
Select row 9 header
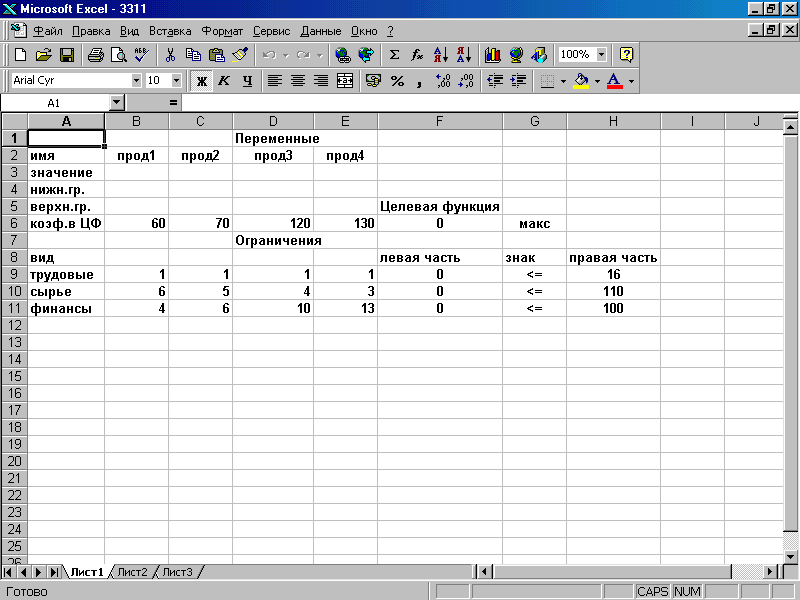point(14,274)
